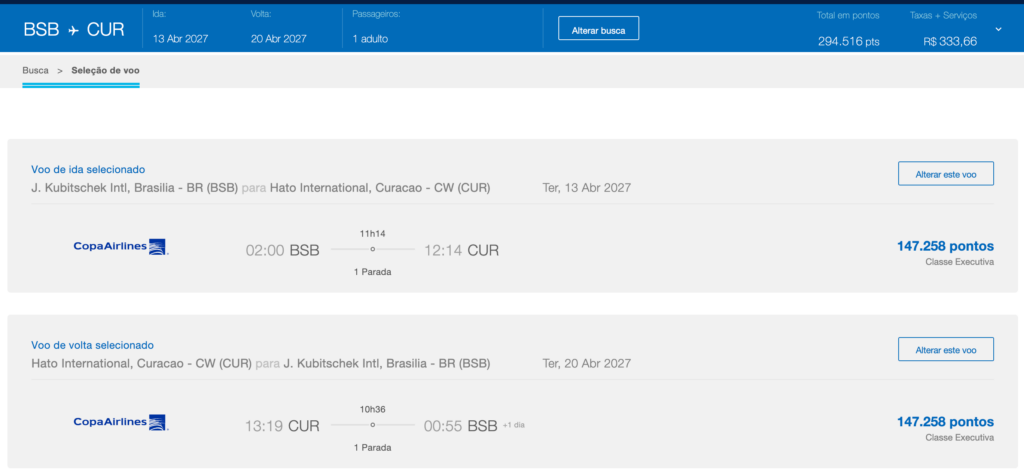Click the return flight 147.258 pontos price
1024x475 pixels.
click(945, 422)
